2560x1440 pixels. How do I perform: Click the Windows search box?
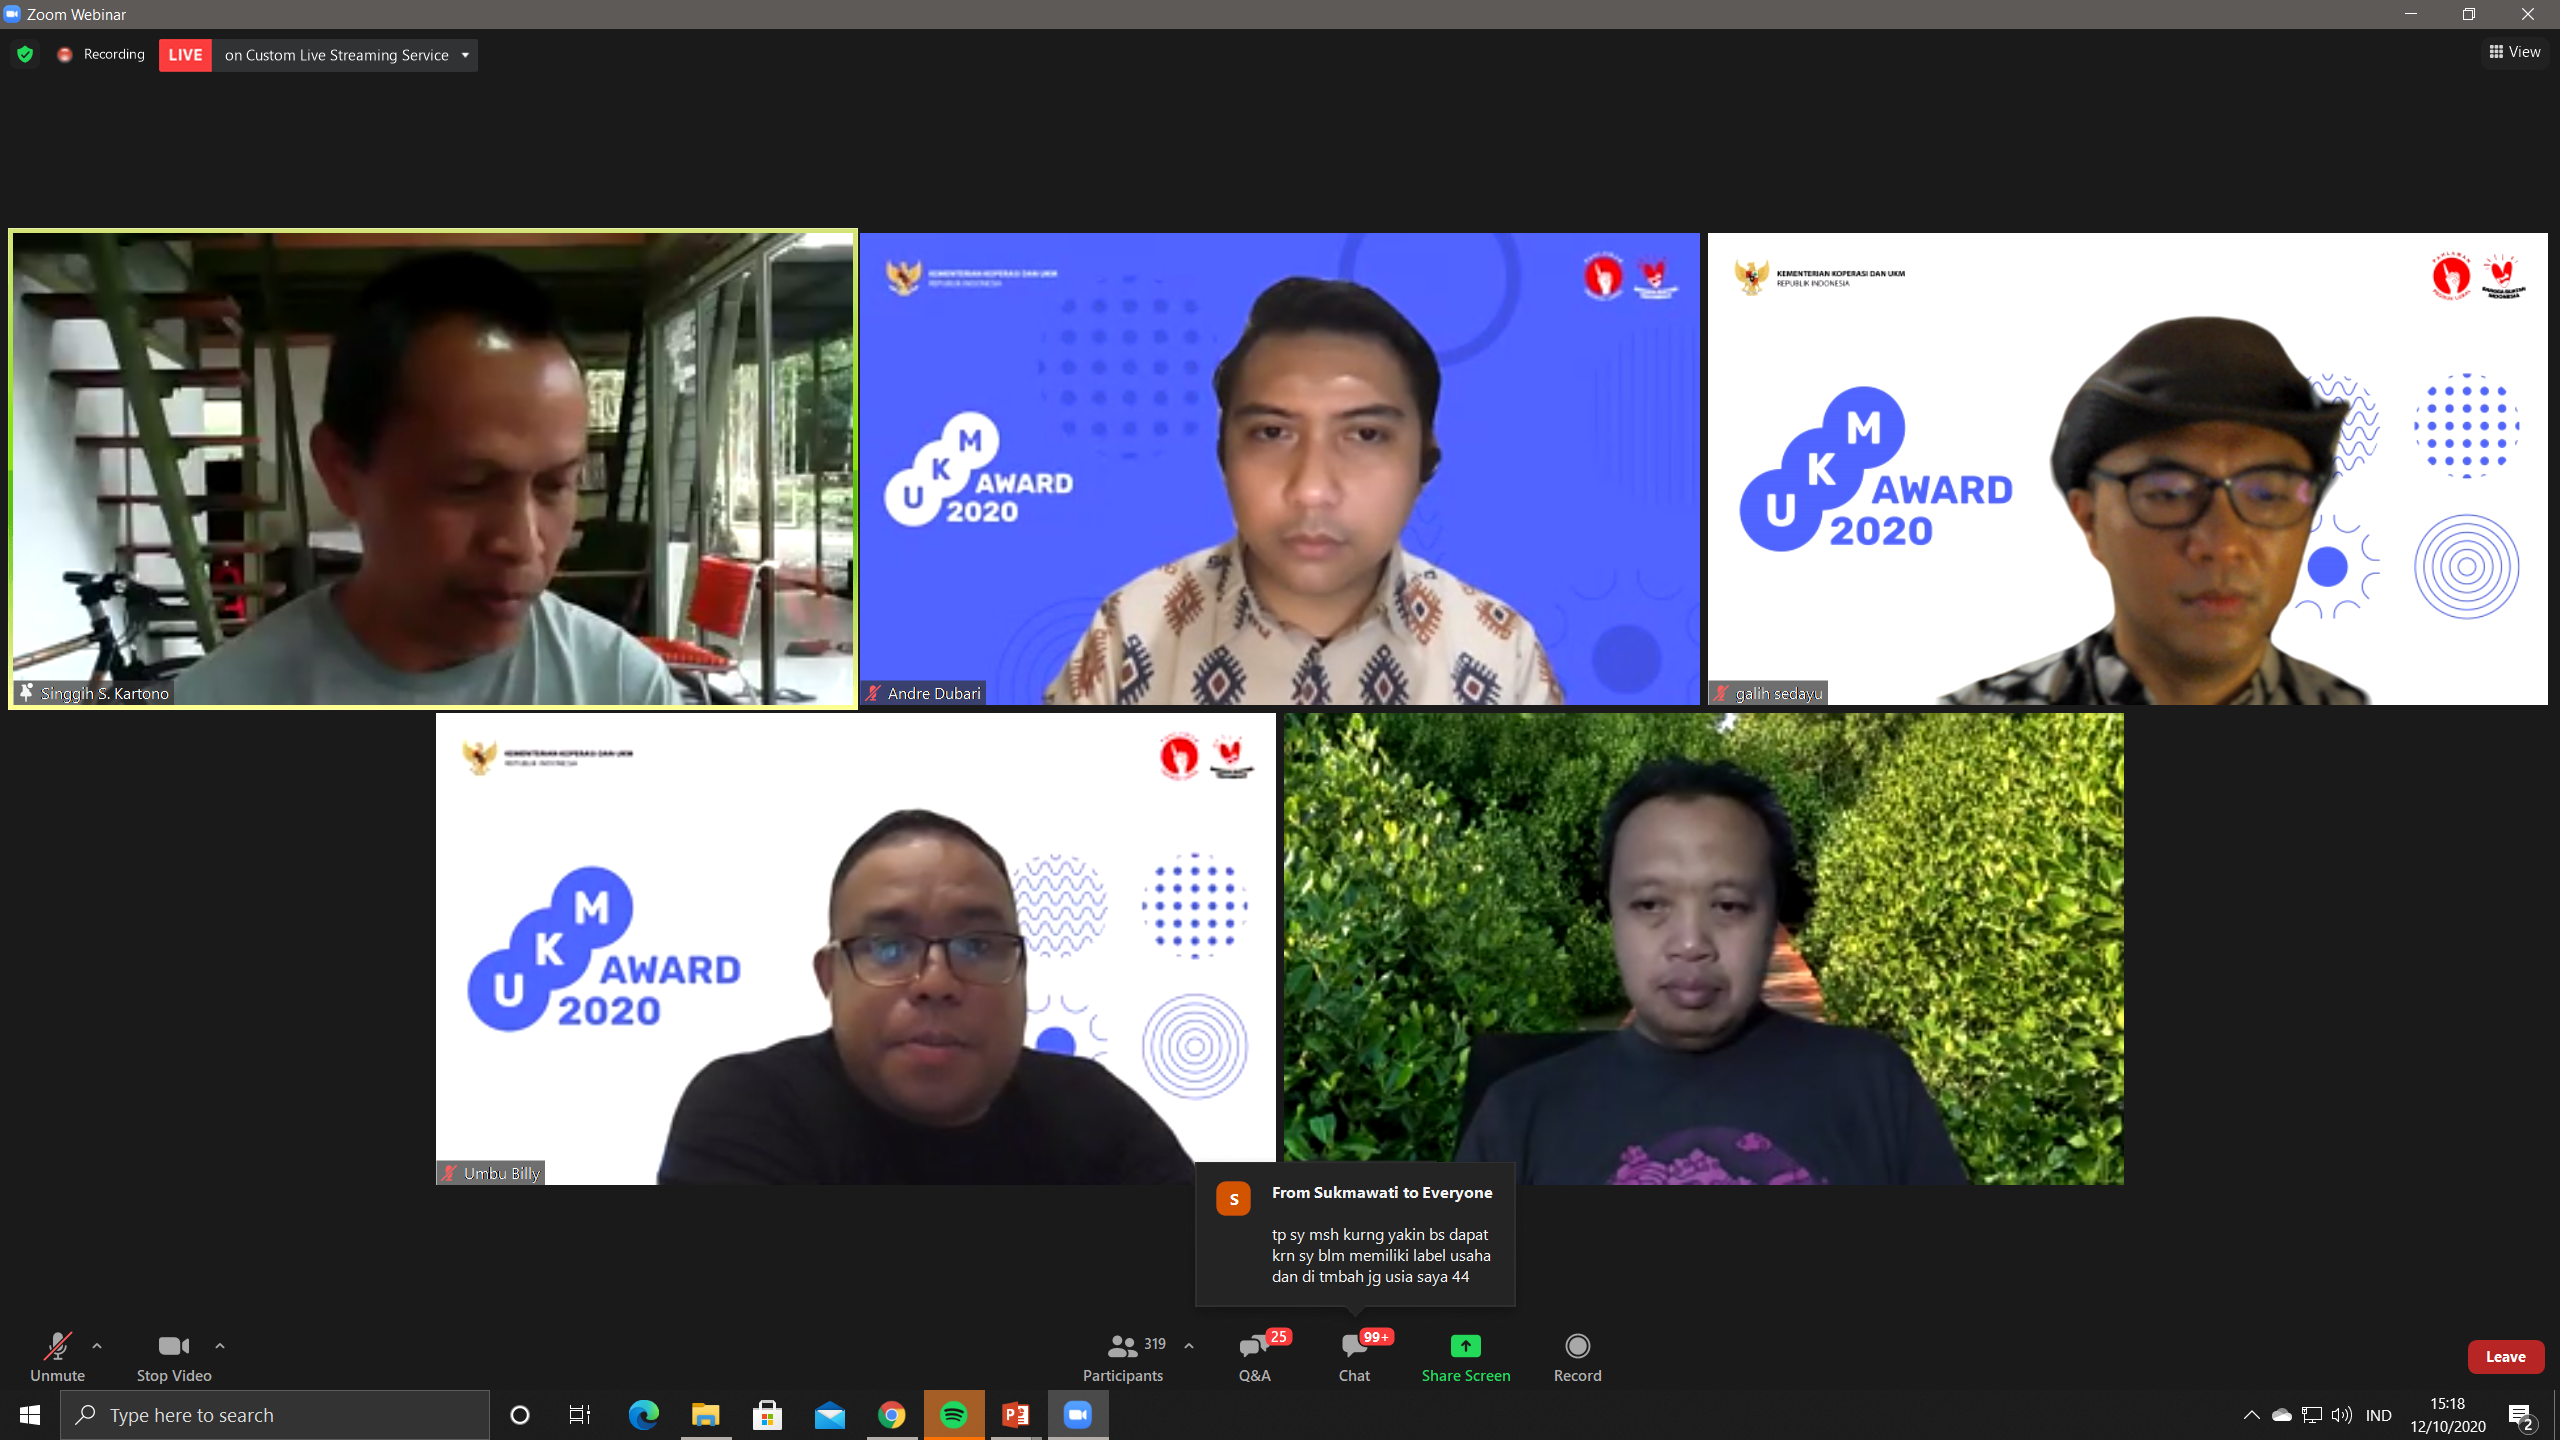pos(275,1415)
